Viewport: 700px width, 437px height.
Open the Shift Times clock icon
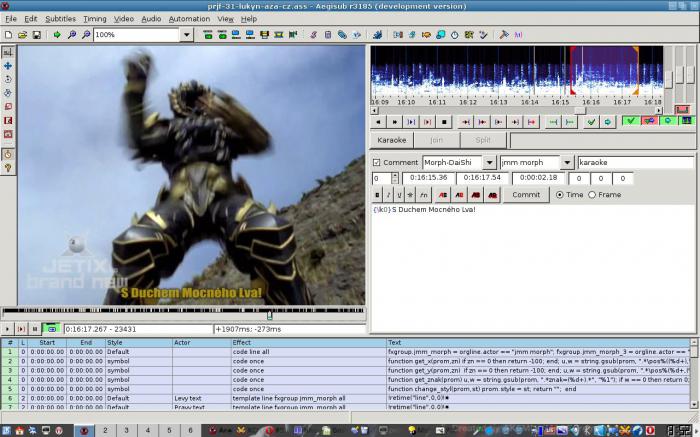pos(454,35)
